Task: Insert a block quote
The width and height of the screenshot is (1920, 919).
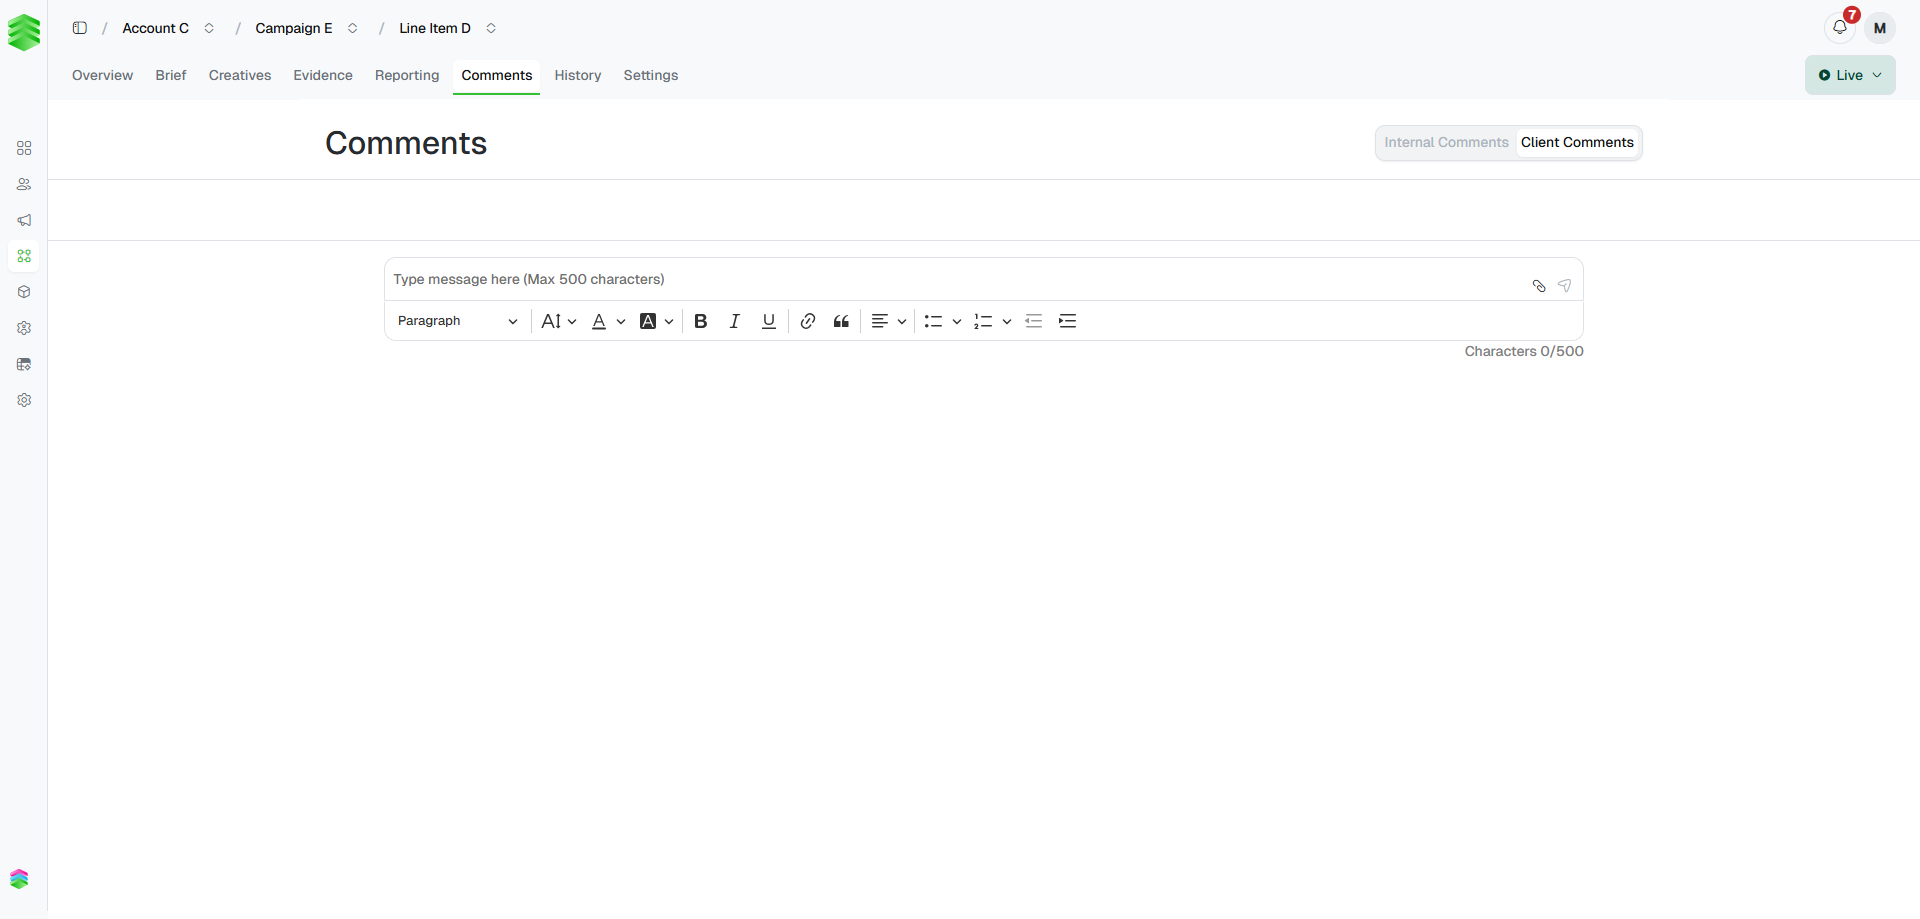Action: [x=841, y=321]
